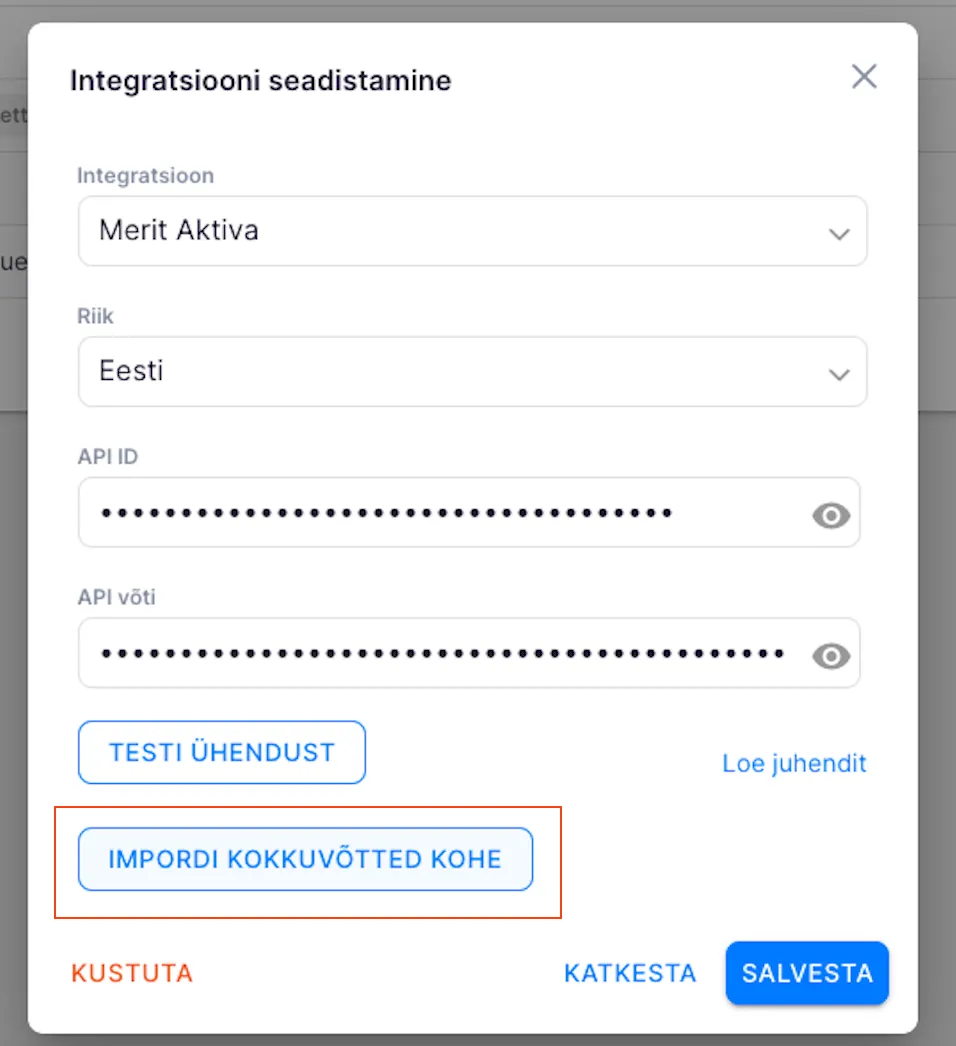956x1046 pixels.
Task: Save settings with SALVESTA
Action: click(x=807, y=973)
